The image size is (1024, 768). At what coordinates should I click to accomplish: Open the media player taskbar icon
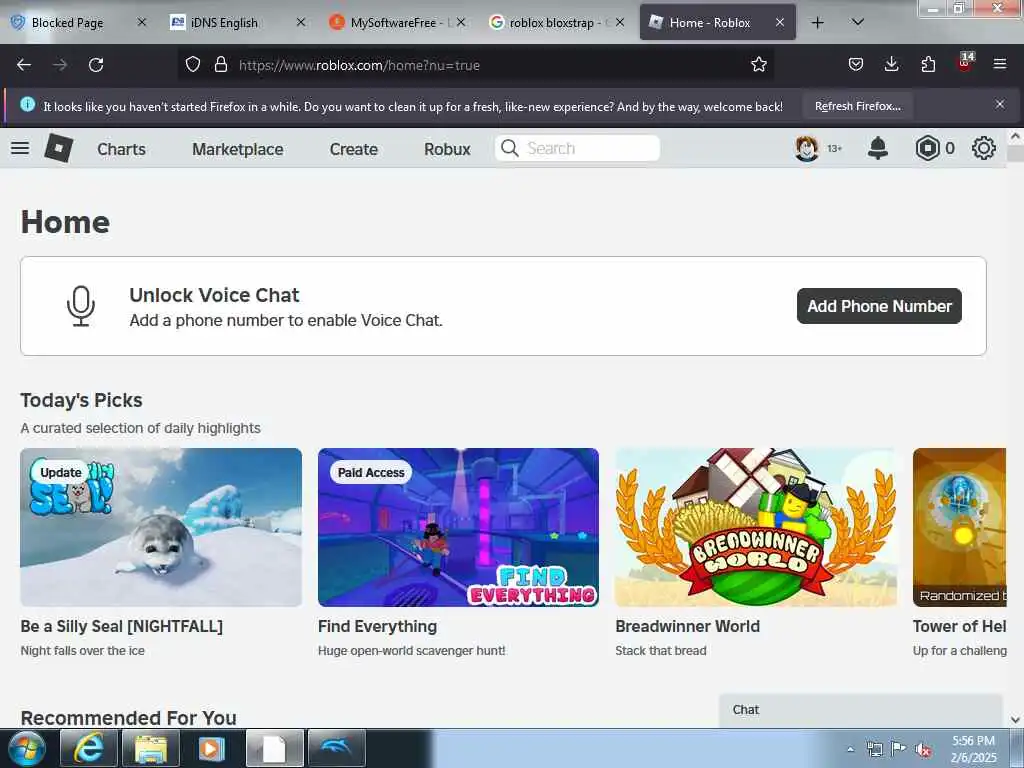(x=211, y=748)
